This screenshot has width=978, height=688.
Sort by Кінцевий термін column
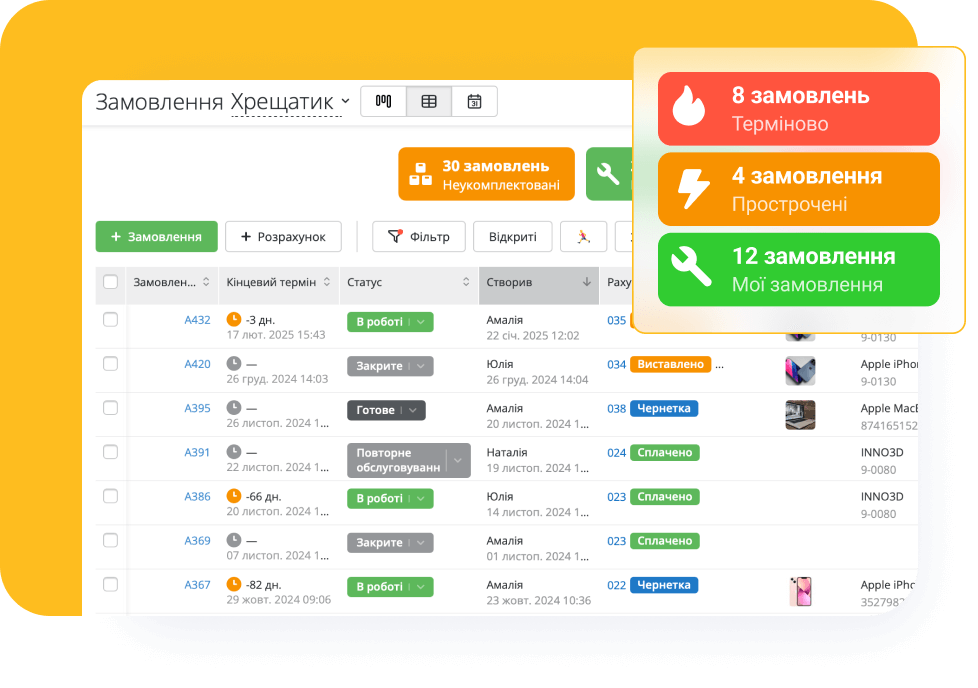(278, 283)
